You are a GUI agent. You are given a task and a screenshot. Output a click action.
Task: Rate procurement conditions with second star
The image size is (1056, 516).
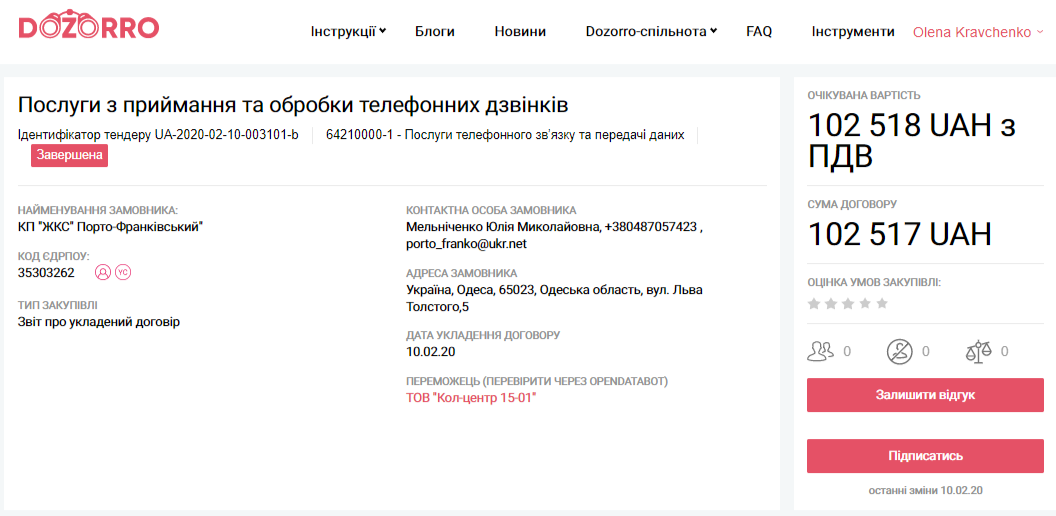pyautogui.click(x=830, y=304)
